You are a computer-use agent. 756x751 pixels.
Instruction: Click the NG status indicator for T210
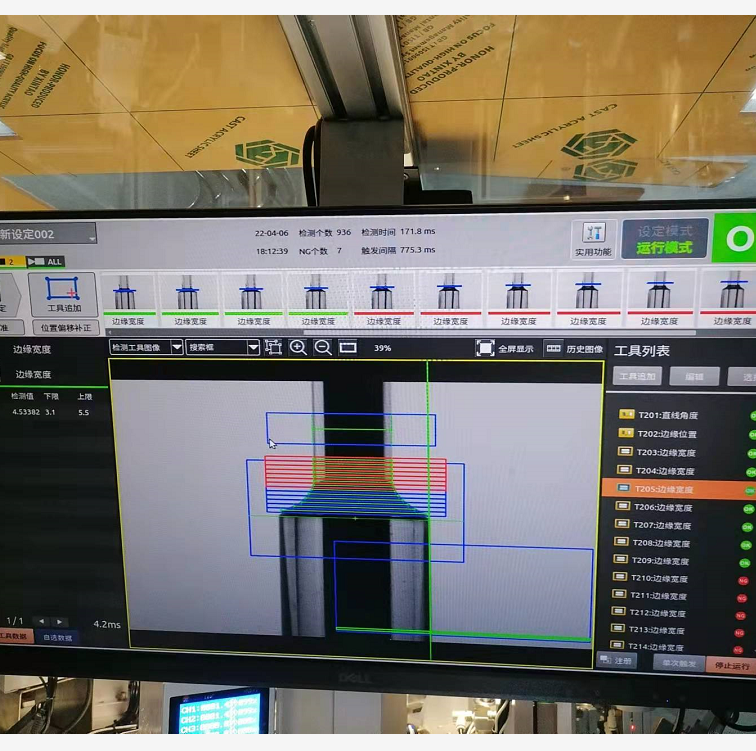click(x=743, y=580)
